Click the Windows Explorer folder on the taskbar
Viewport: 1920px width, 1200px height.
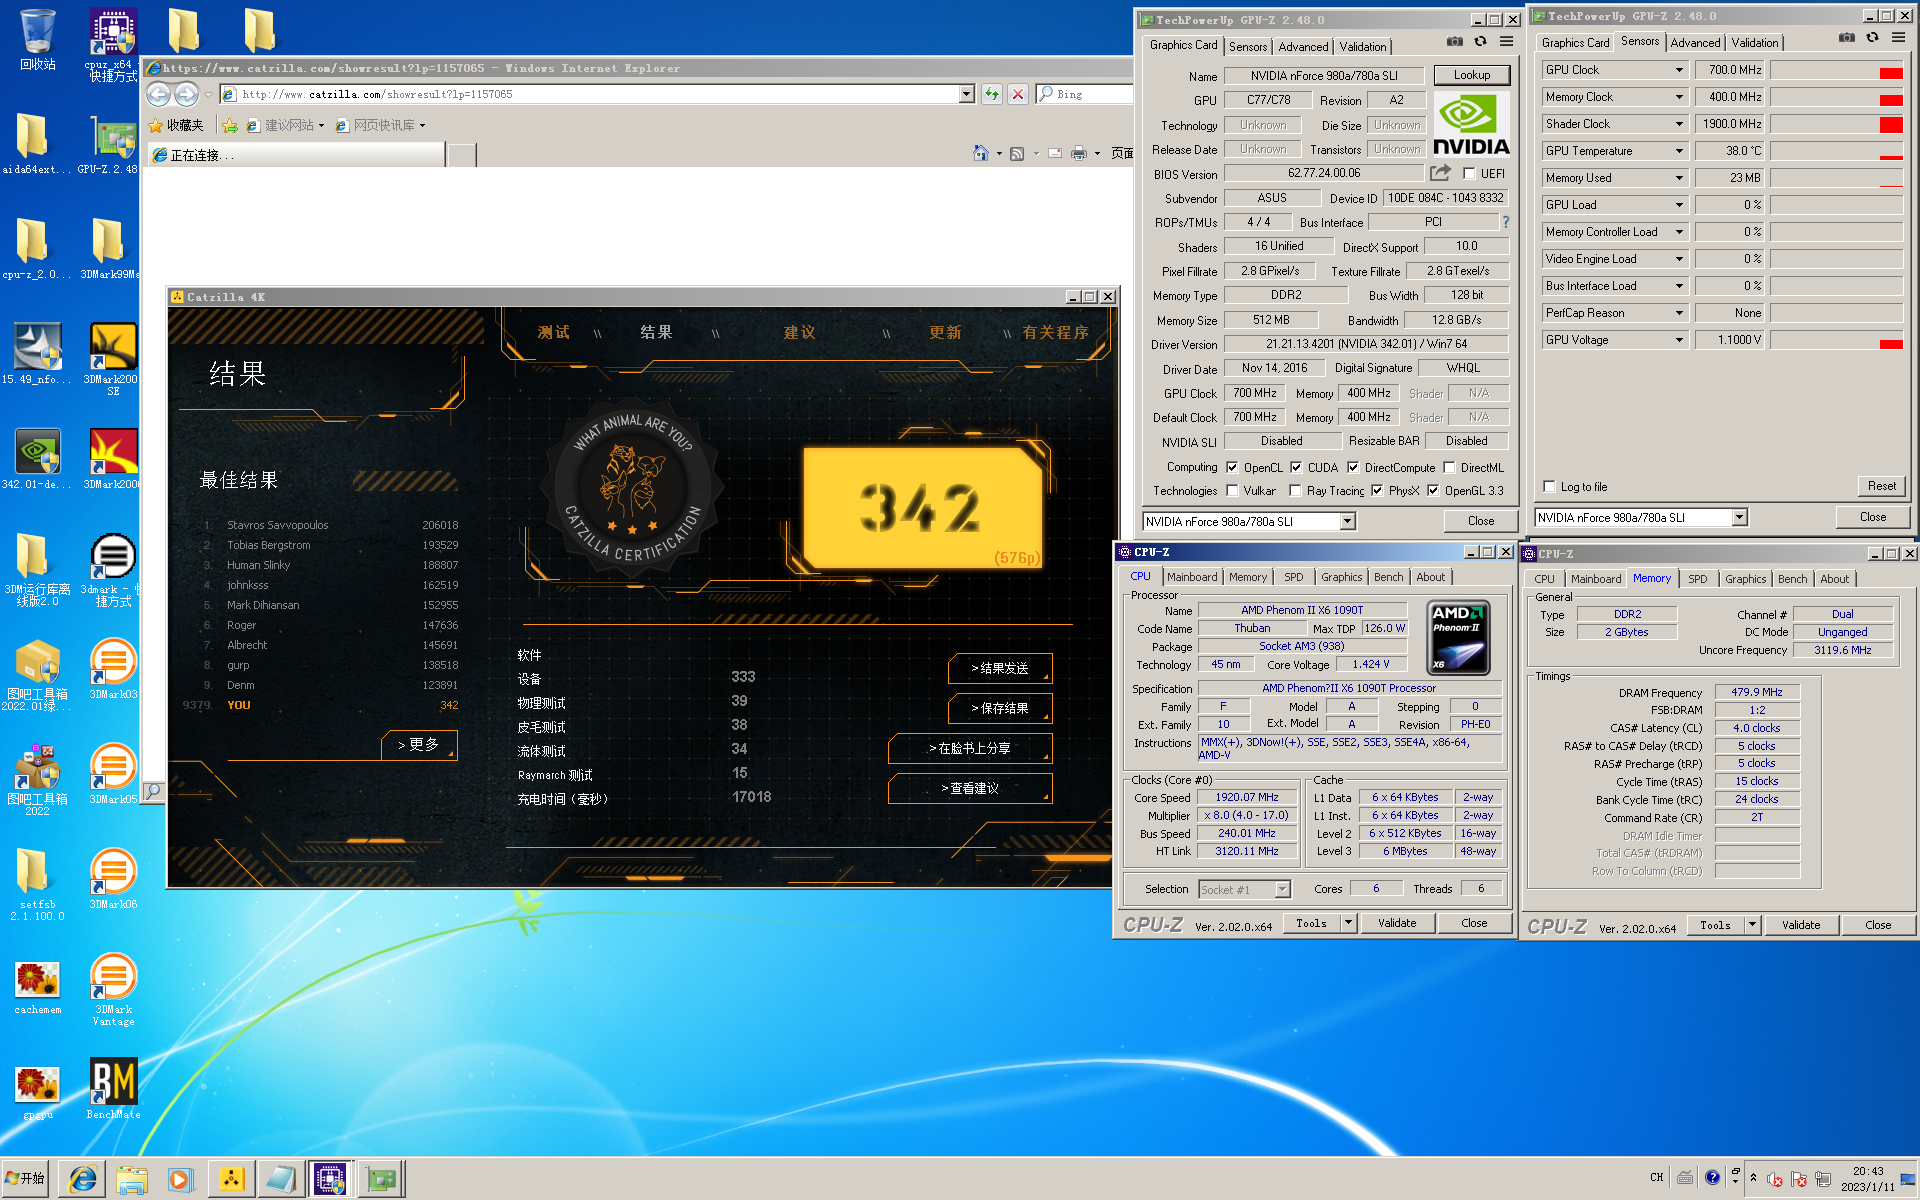[x=131, y=1179]
